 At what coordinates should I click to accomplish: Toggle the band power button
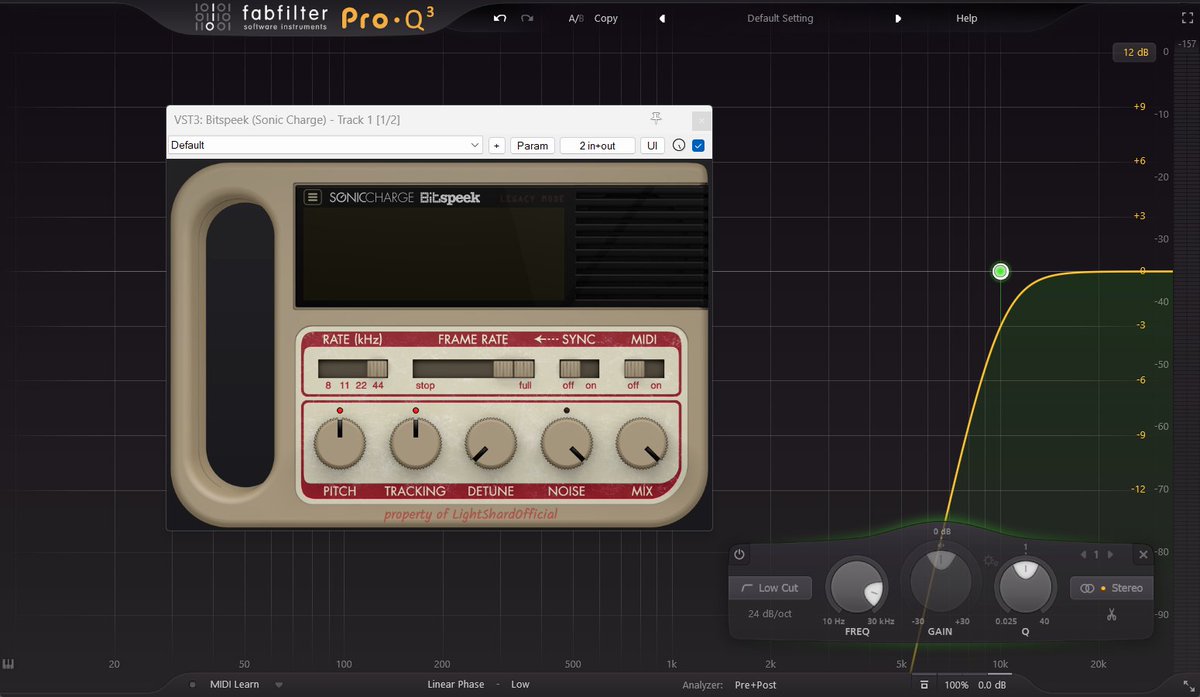tap(739, 554)
